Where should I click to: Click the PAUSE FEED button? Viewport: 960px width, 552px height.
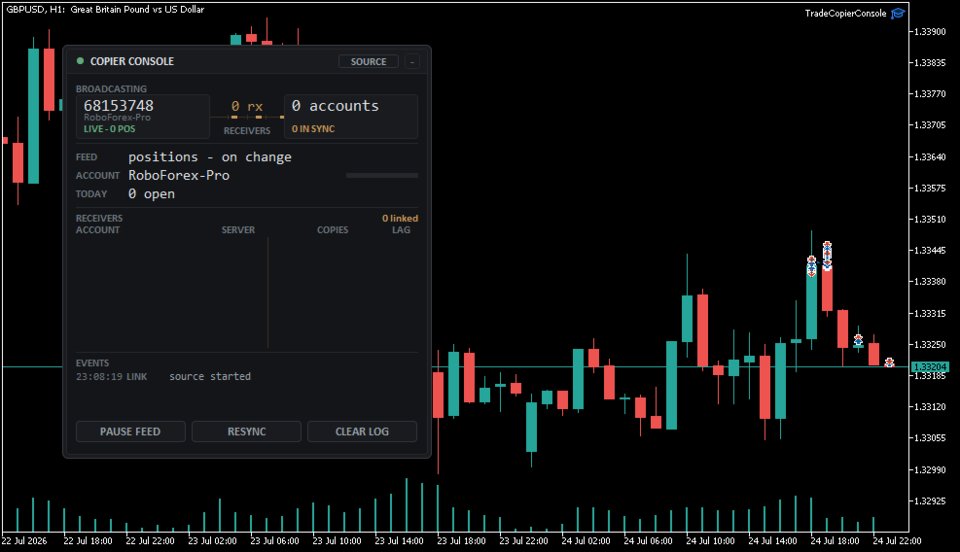point(130,431)
